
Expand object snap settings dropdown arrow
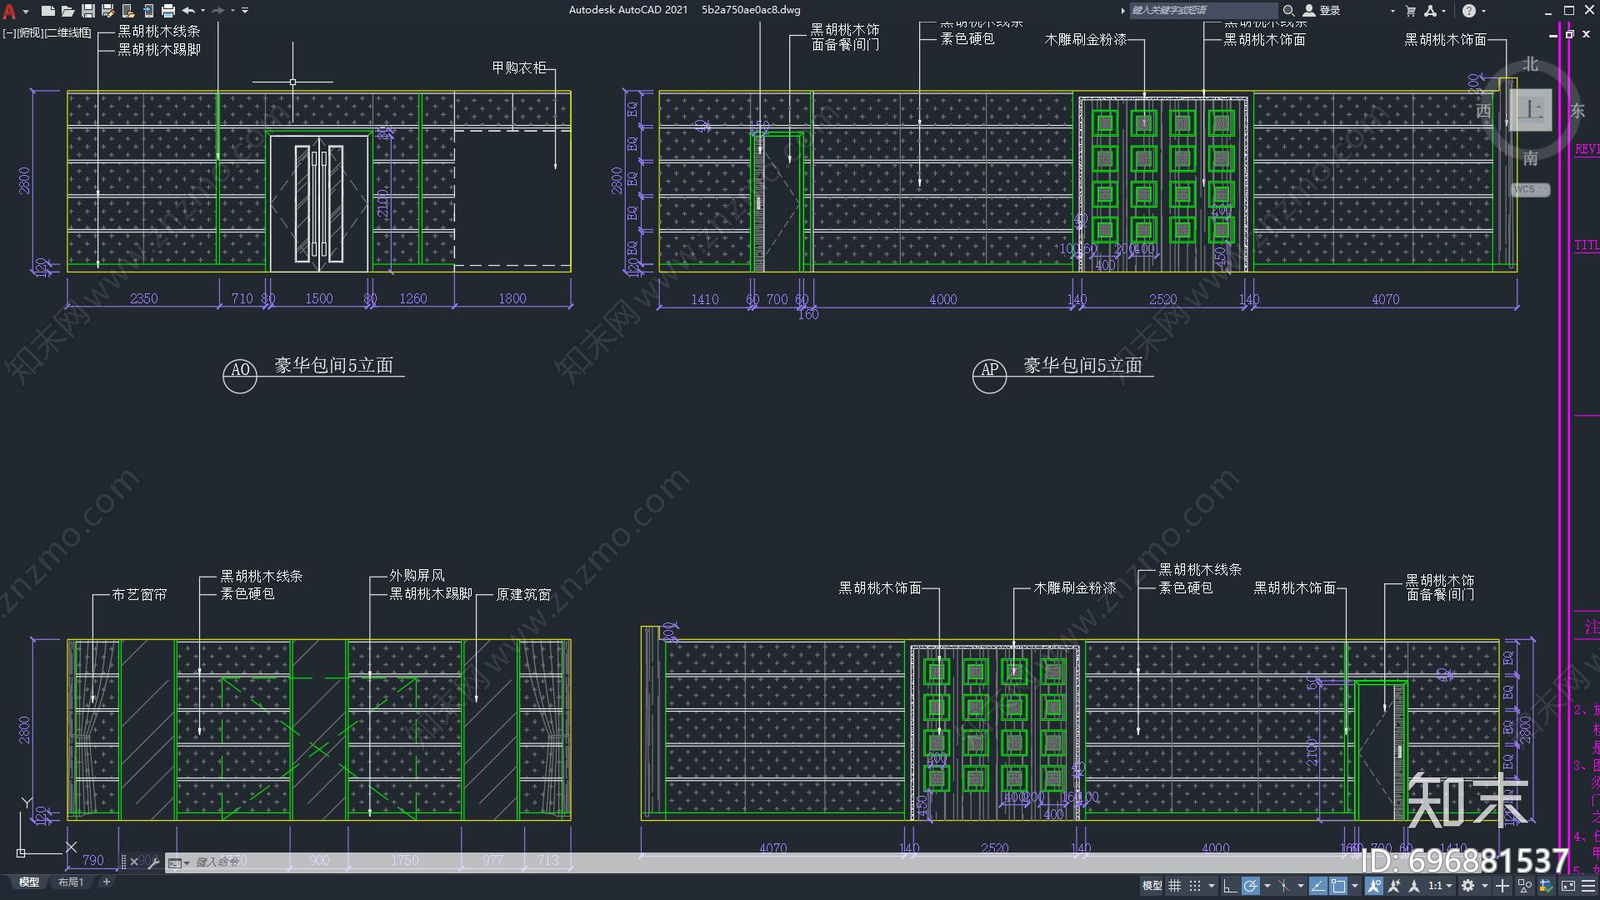(1355, 886)
